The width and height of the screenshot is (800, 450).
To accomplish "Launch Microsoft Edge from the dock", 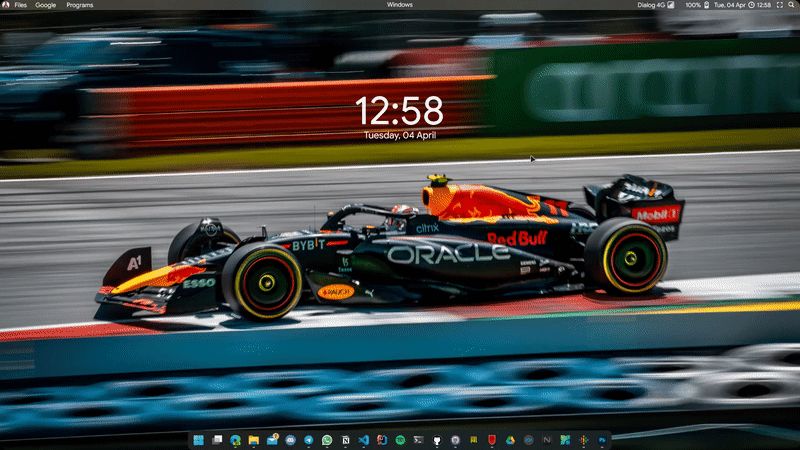I will pos(236,440).
